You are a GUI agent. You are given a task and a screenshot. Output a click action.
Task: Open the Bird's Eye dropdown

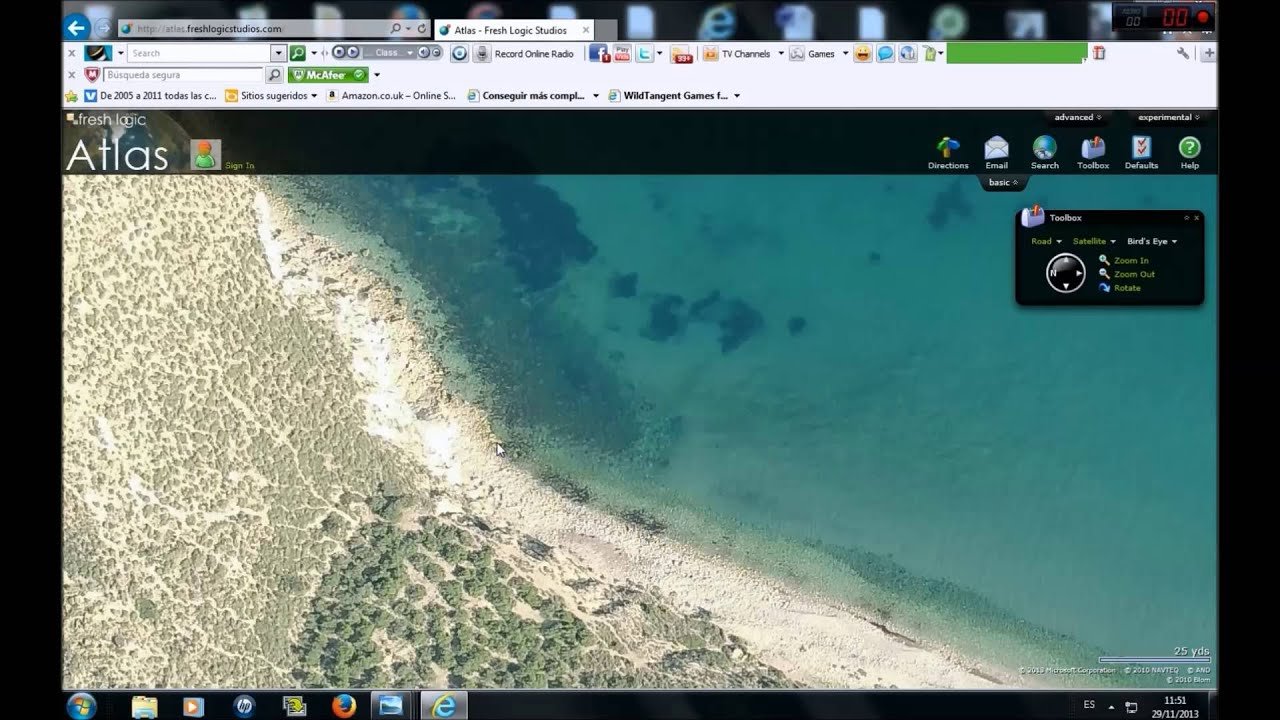coord(1151,241)
